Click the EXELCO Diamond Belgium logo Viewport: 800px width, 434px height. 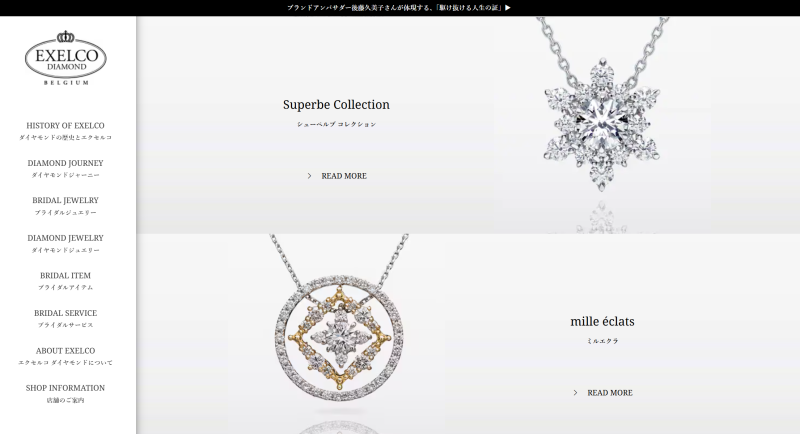click(x=66, y=58)
